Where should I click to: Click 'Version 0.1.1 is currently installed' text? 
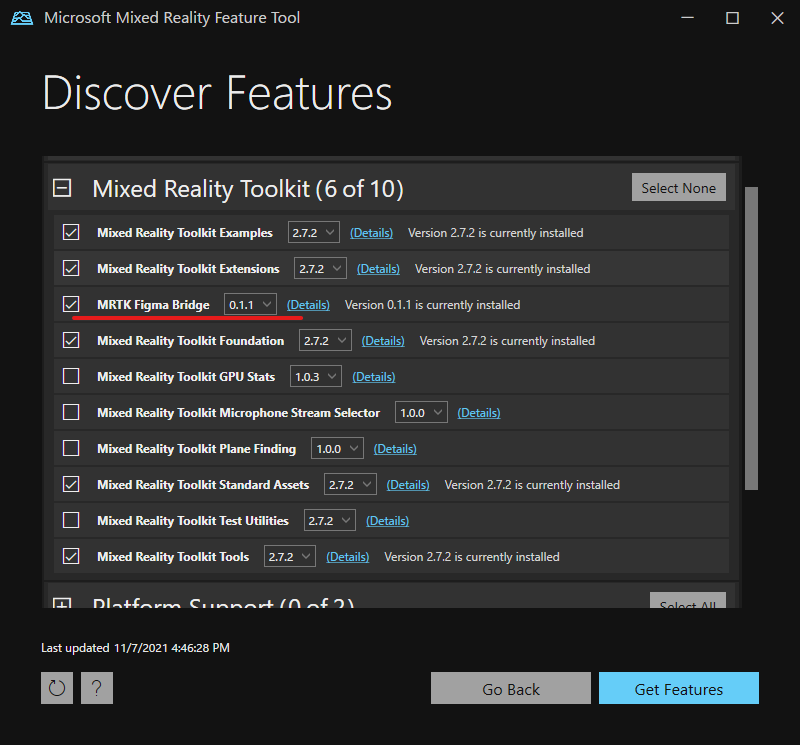point(432,305)
